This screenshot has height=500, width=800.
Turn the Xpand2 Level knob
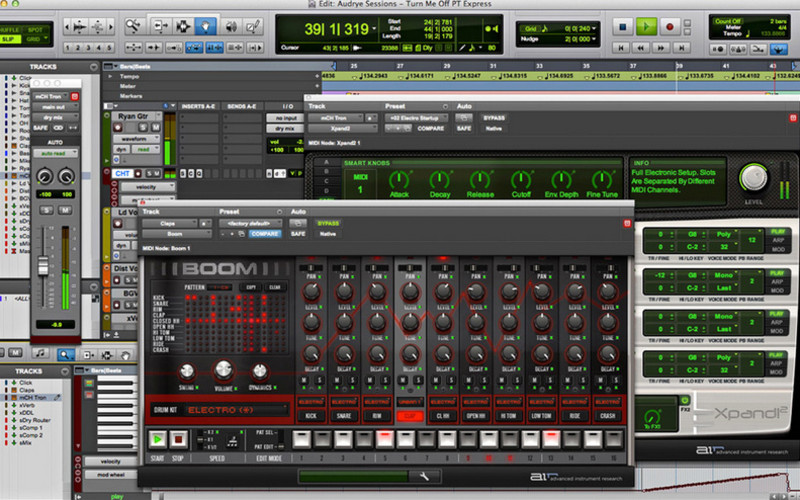point(754,178)
